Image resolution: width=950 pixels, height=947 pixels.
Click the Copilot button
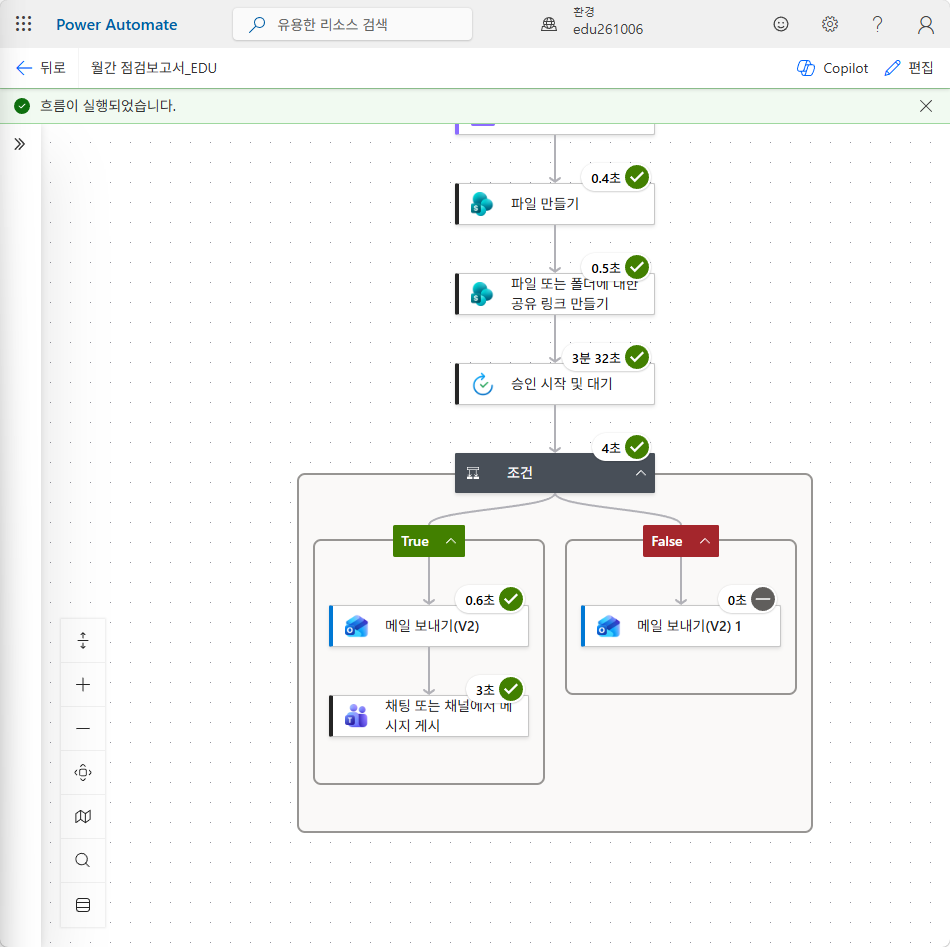[832, 68]
